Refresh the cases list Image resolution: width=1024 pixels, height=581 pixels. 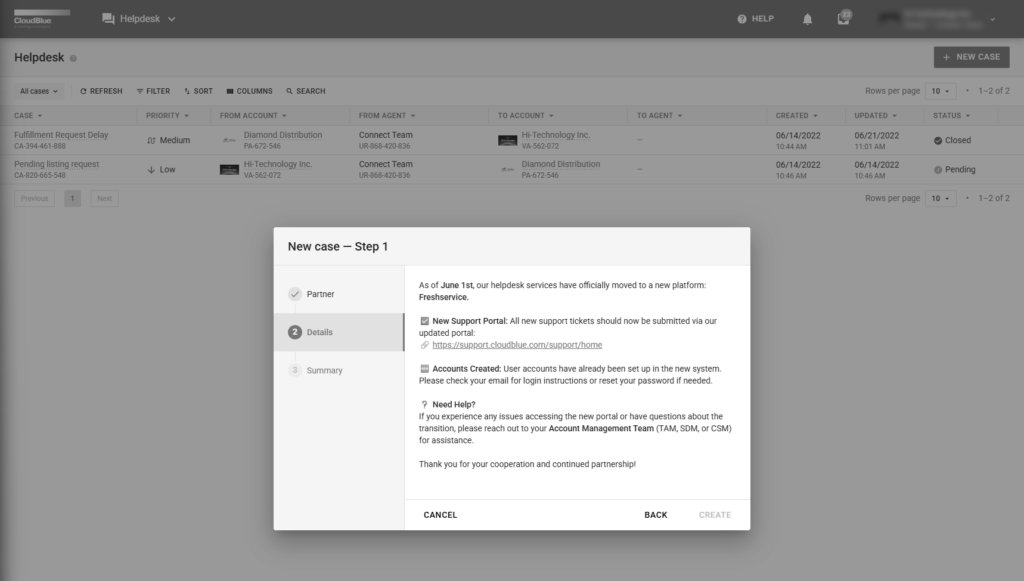point(101,91)
